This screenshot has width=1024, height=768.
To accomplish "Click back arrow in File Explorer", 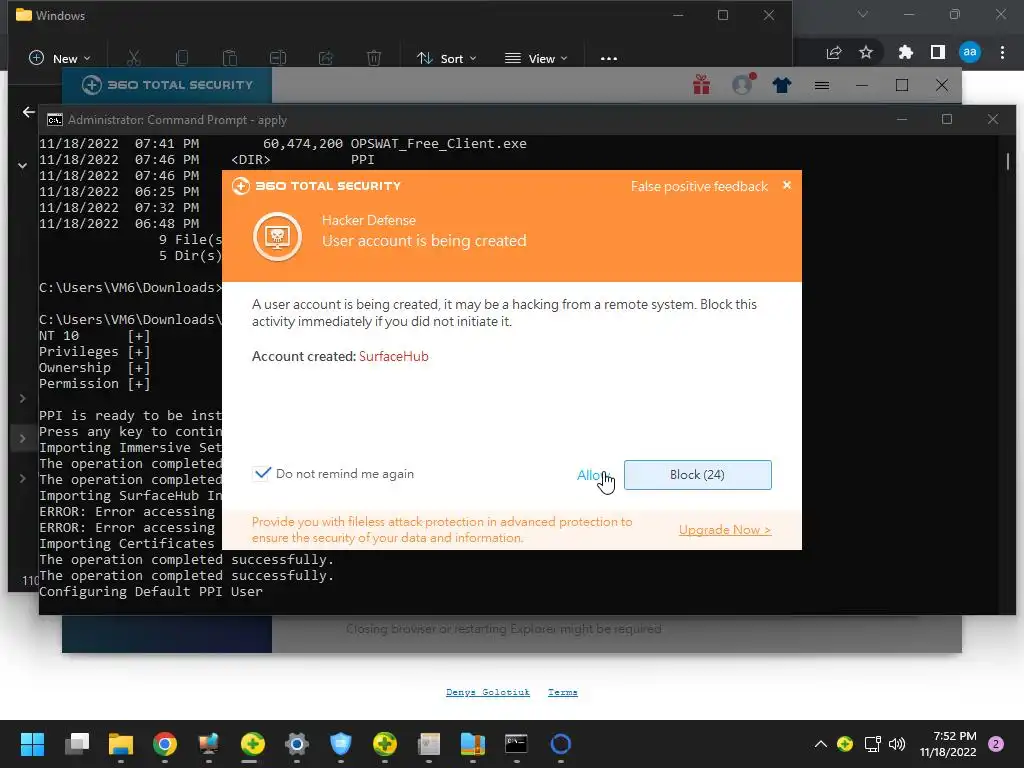I will pyautogui.click(x=29, y=112).
